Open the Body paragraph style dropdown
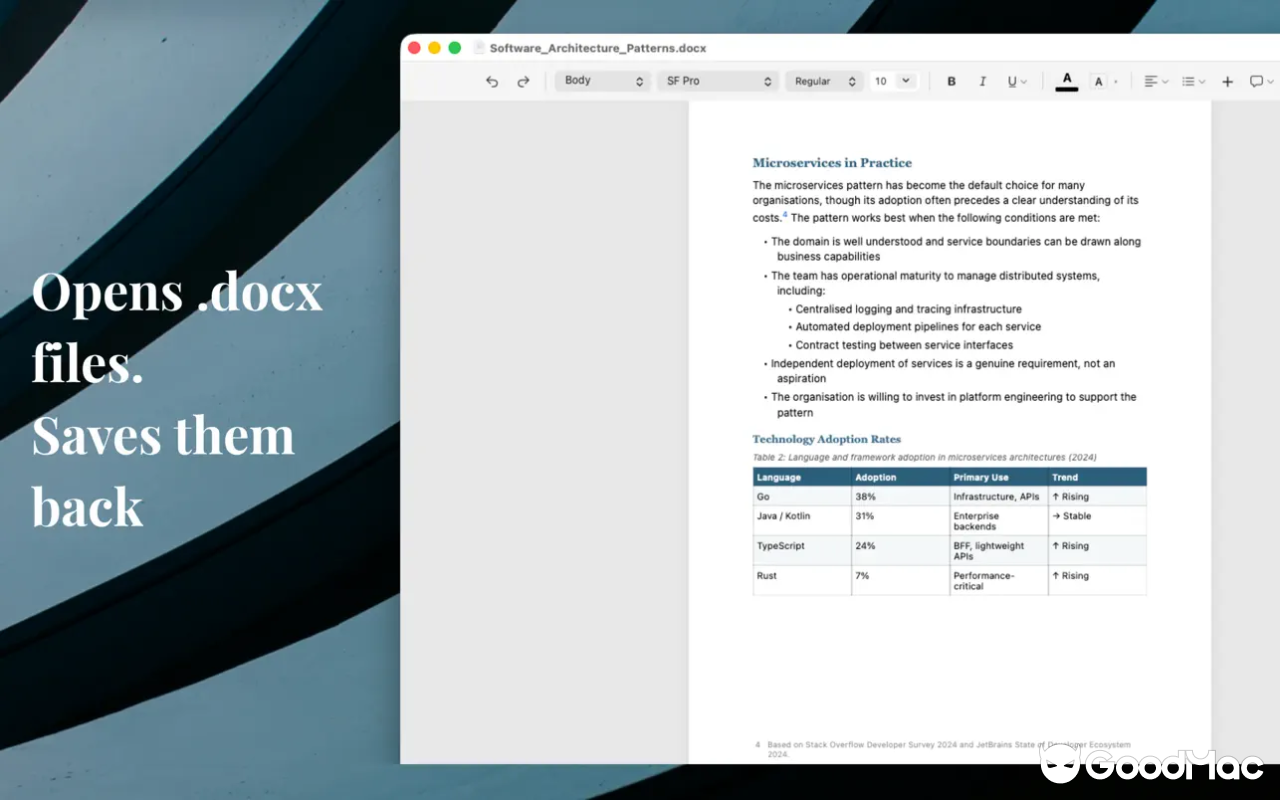The image size is (1280, 800). (603, 81)
